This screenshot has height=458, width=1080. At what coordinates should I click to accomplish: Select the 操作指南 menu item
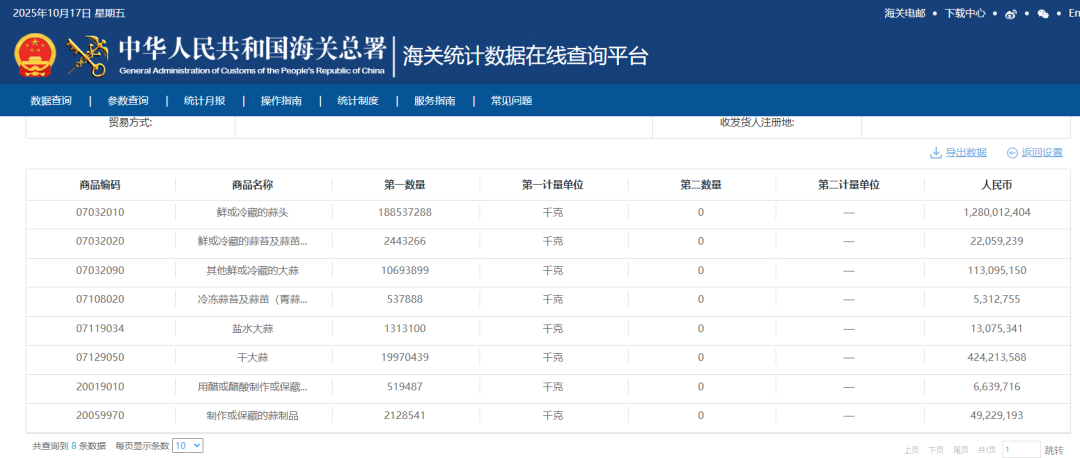(x=281, y=101)
